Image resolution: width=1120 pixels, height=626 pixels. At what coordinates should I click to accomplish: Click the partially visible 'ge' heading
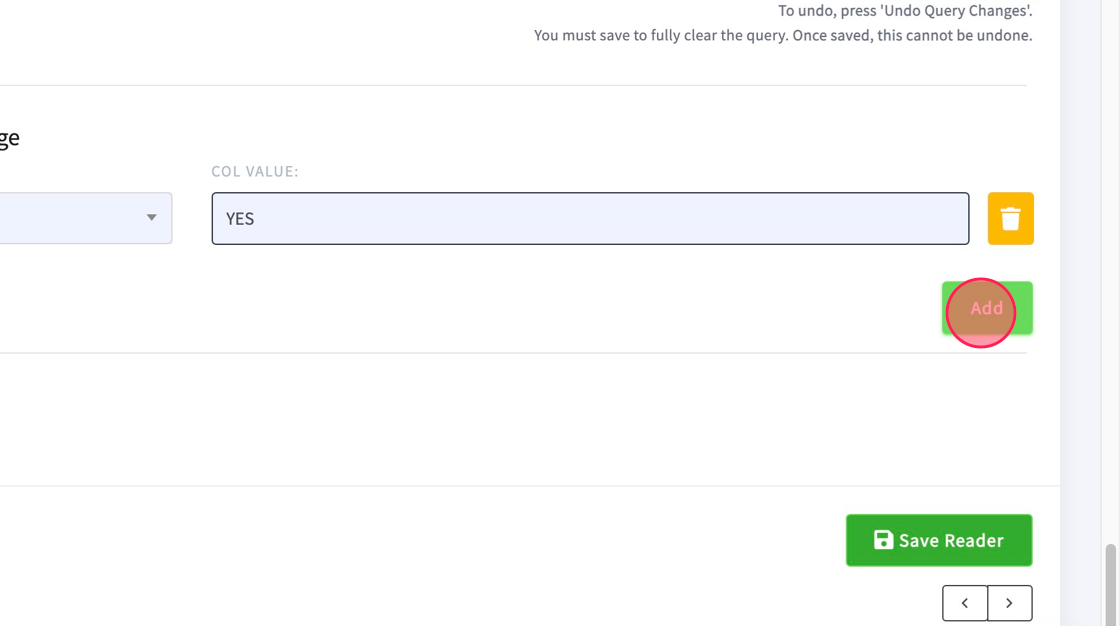pos(9,138)
